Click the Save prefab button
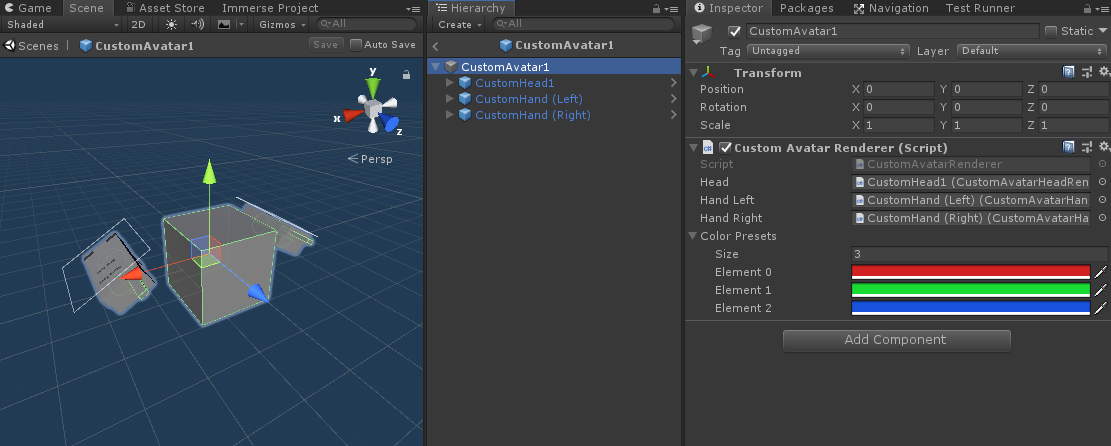1111x446 pixels. 326,45
